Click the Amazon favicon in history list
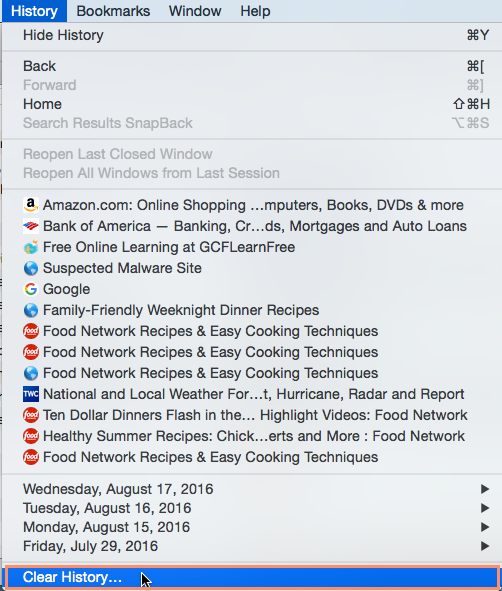 (x=31, y=205)
